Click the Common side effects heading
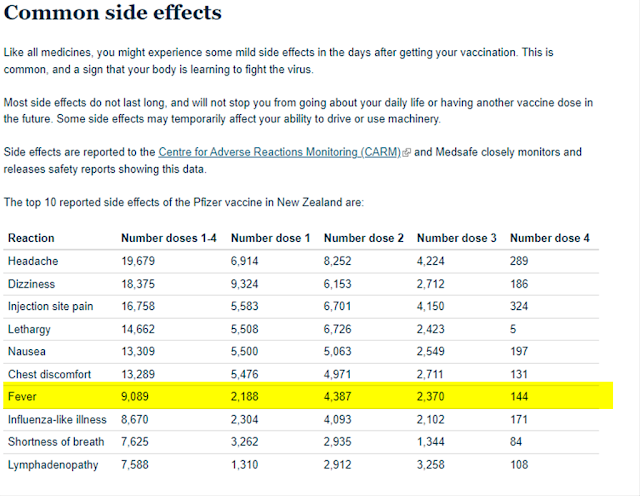The image size is (640, 496). (113, 12)
